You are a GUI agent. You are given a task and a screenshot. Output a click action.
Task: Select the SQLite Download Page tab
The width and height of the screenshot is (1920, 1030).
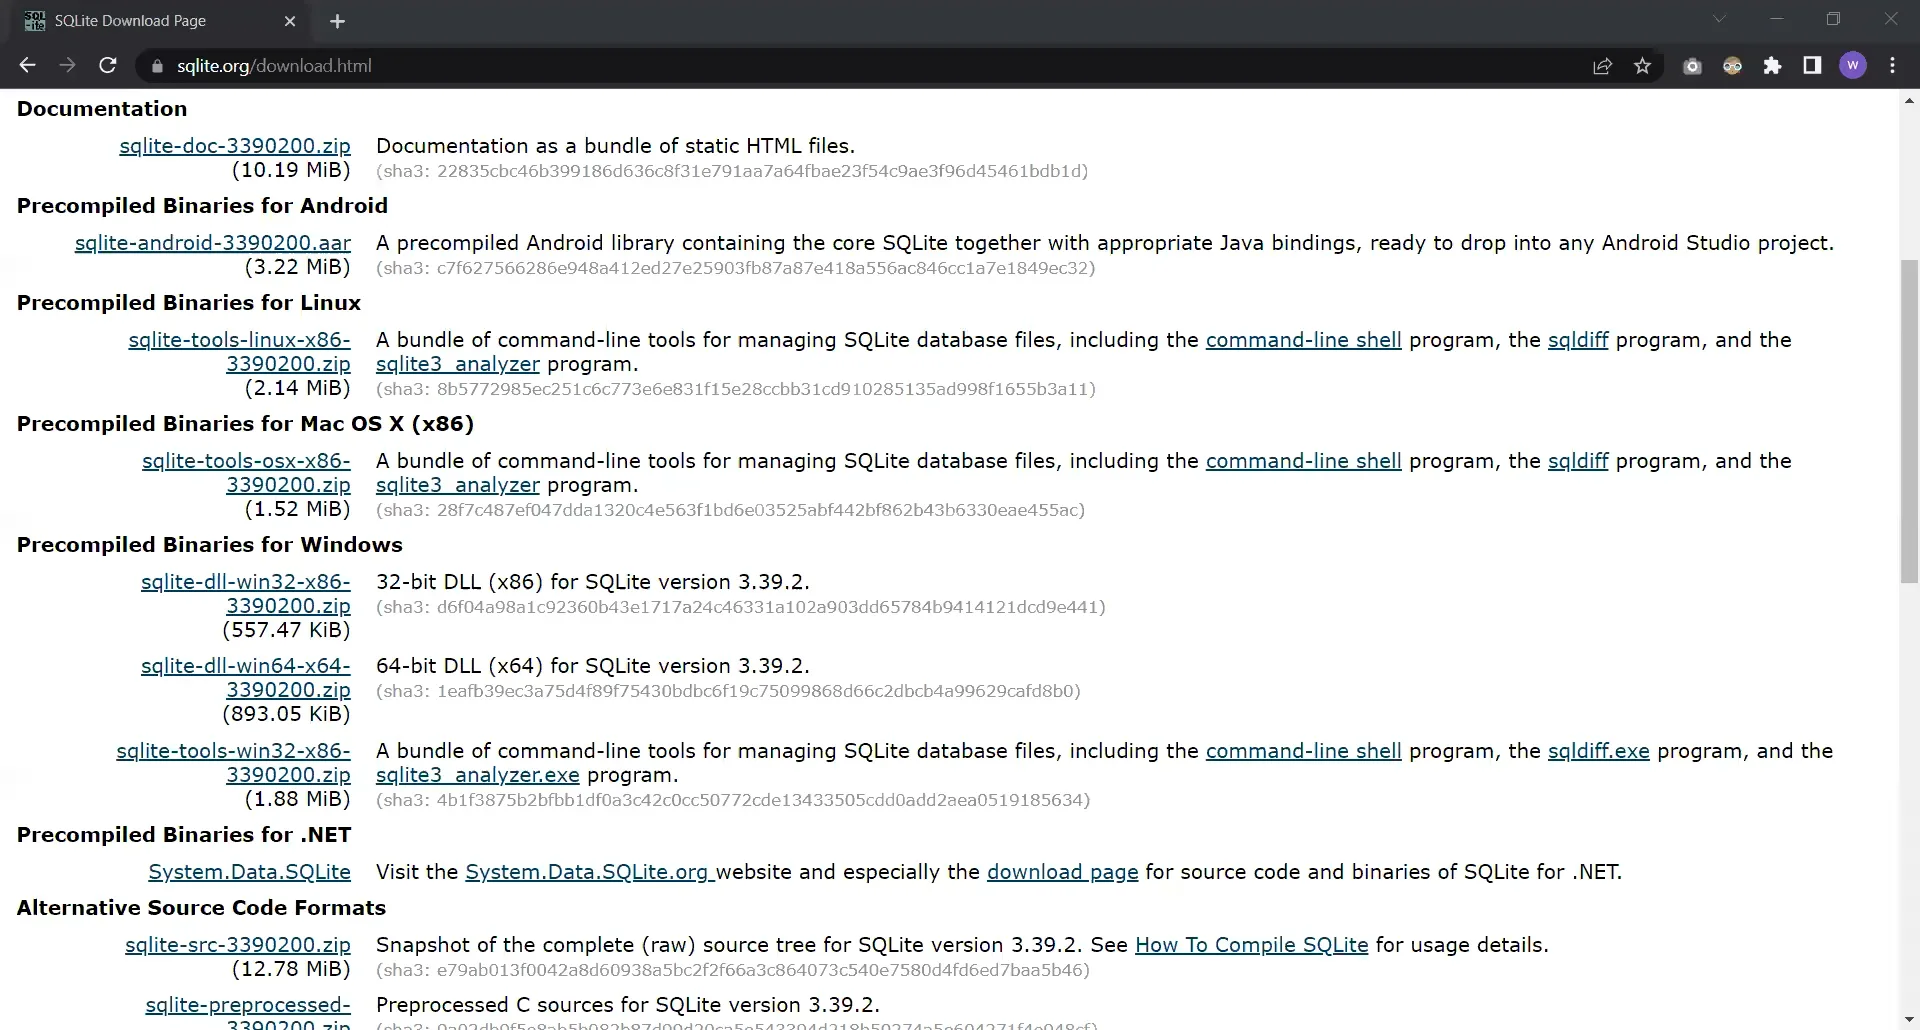tap(140, 20)
